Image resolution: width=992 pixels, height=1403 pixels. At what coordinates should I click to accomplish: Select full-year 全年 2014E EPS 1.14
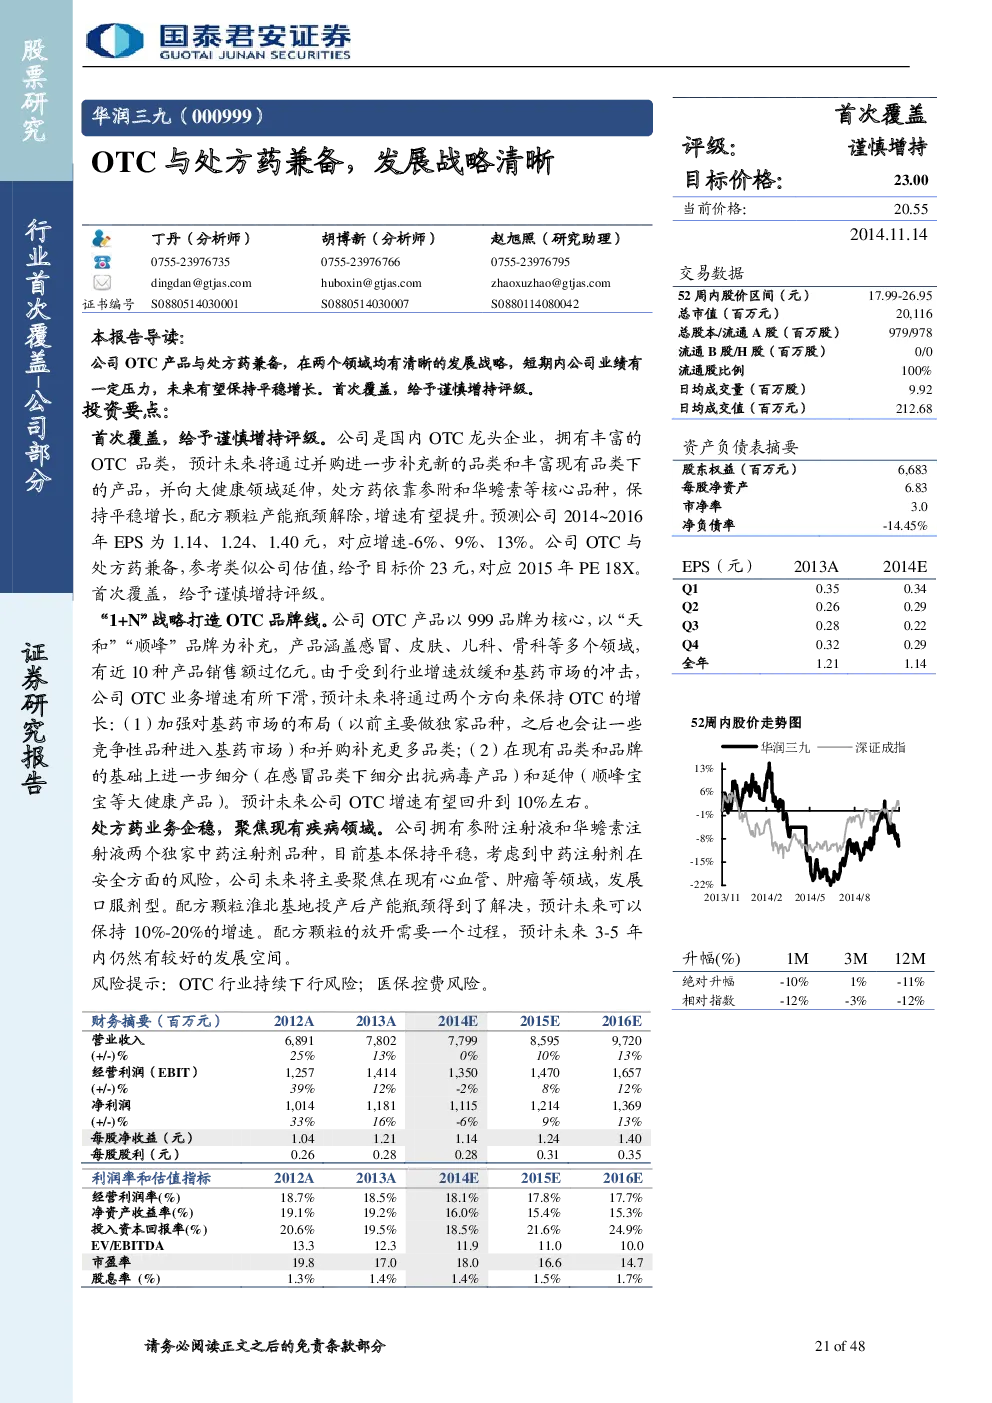click(x=915, y=664)
